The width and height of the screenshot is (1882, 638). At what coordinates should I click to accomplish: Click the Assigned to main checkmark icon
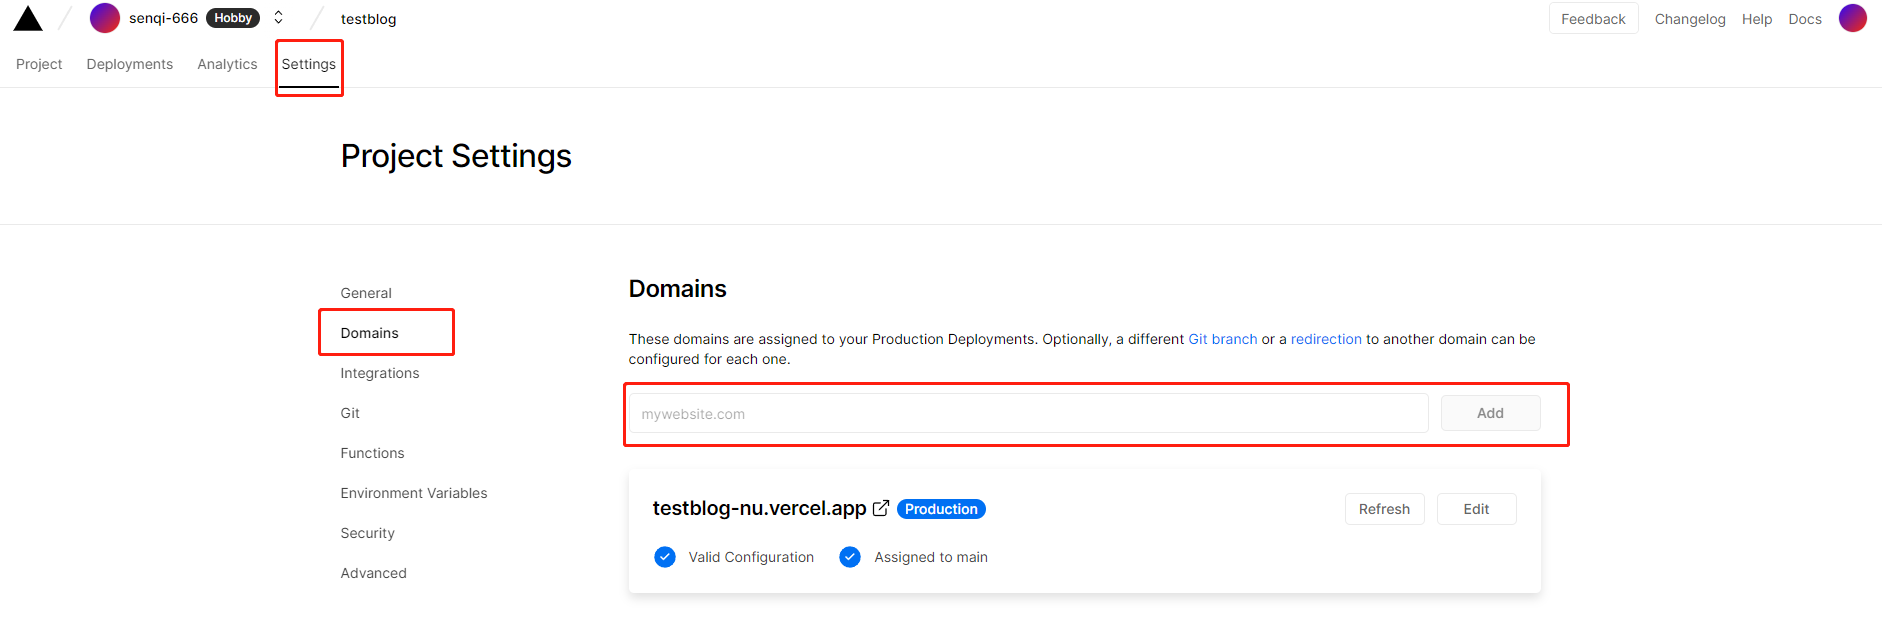[850, 557]
